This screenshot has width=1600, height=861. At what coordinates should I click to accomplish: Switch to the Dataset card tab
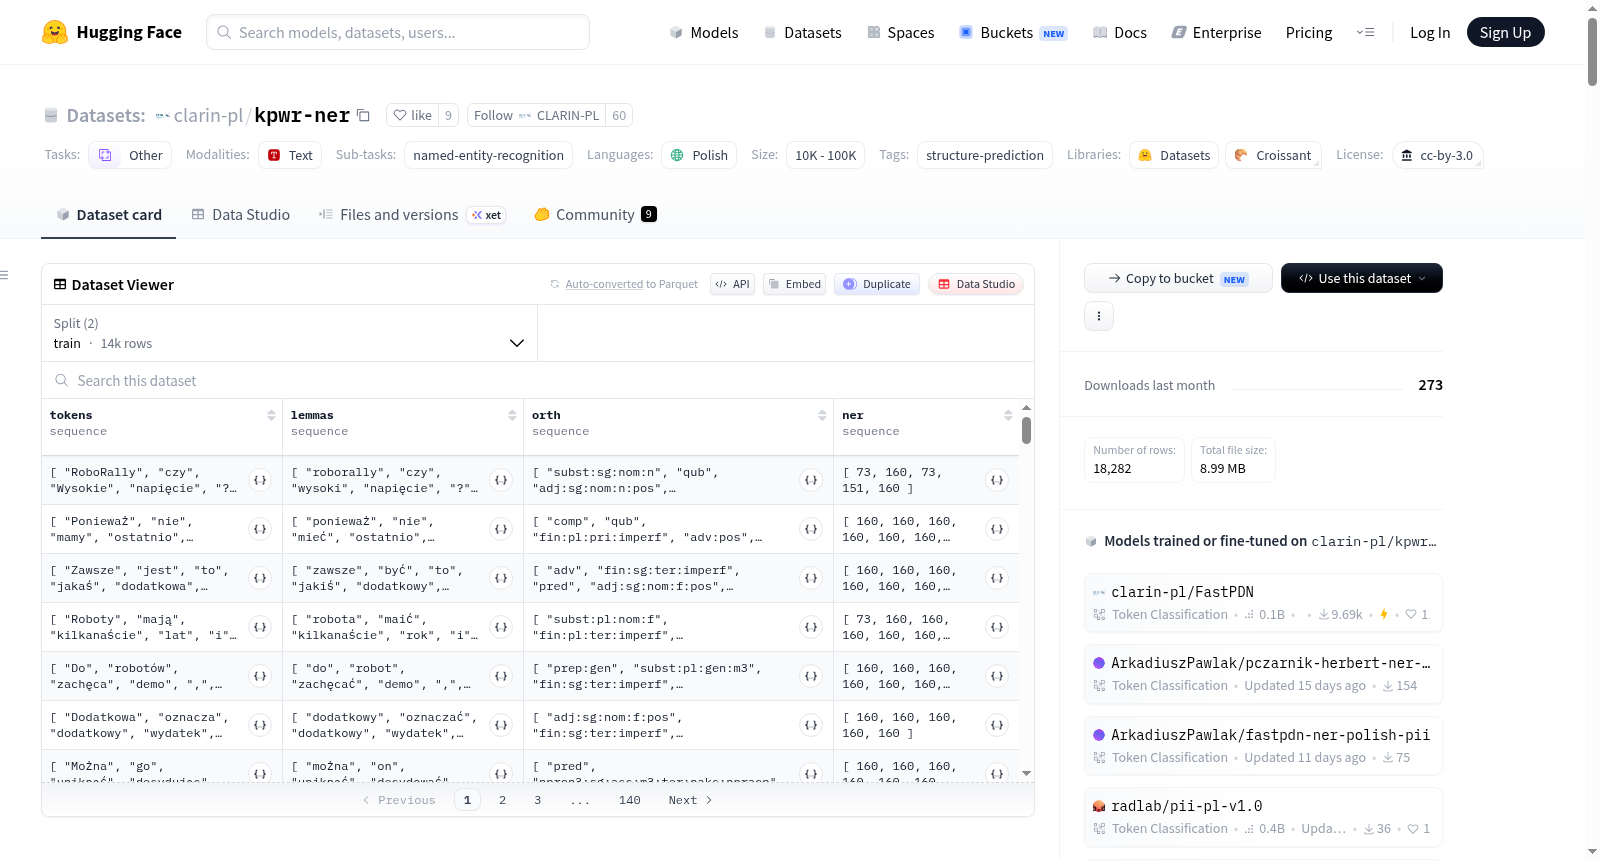[x=109, y=215]
